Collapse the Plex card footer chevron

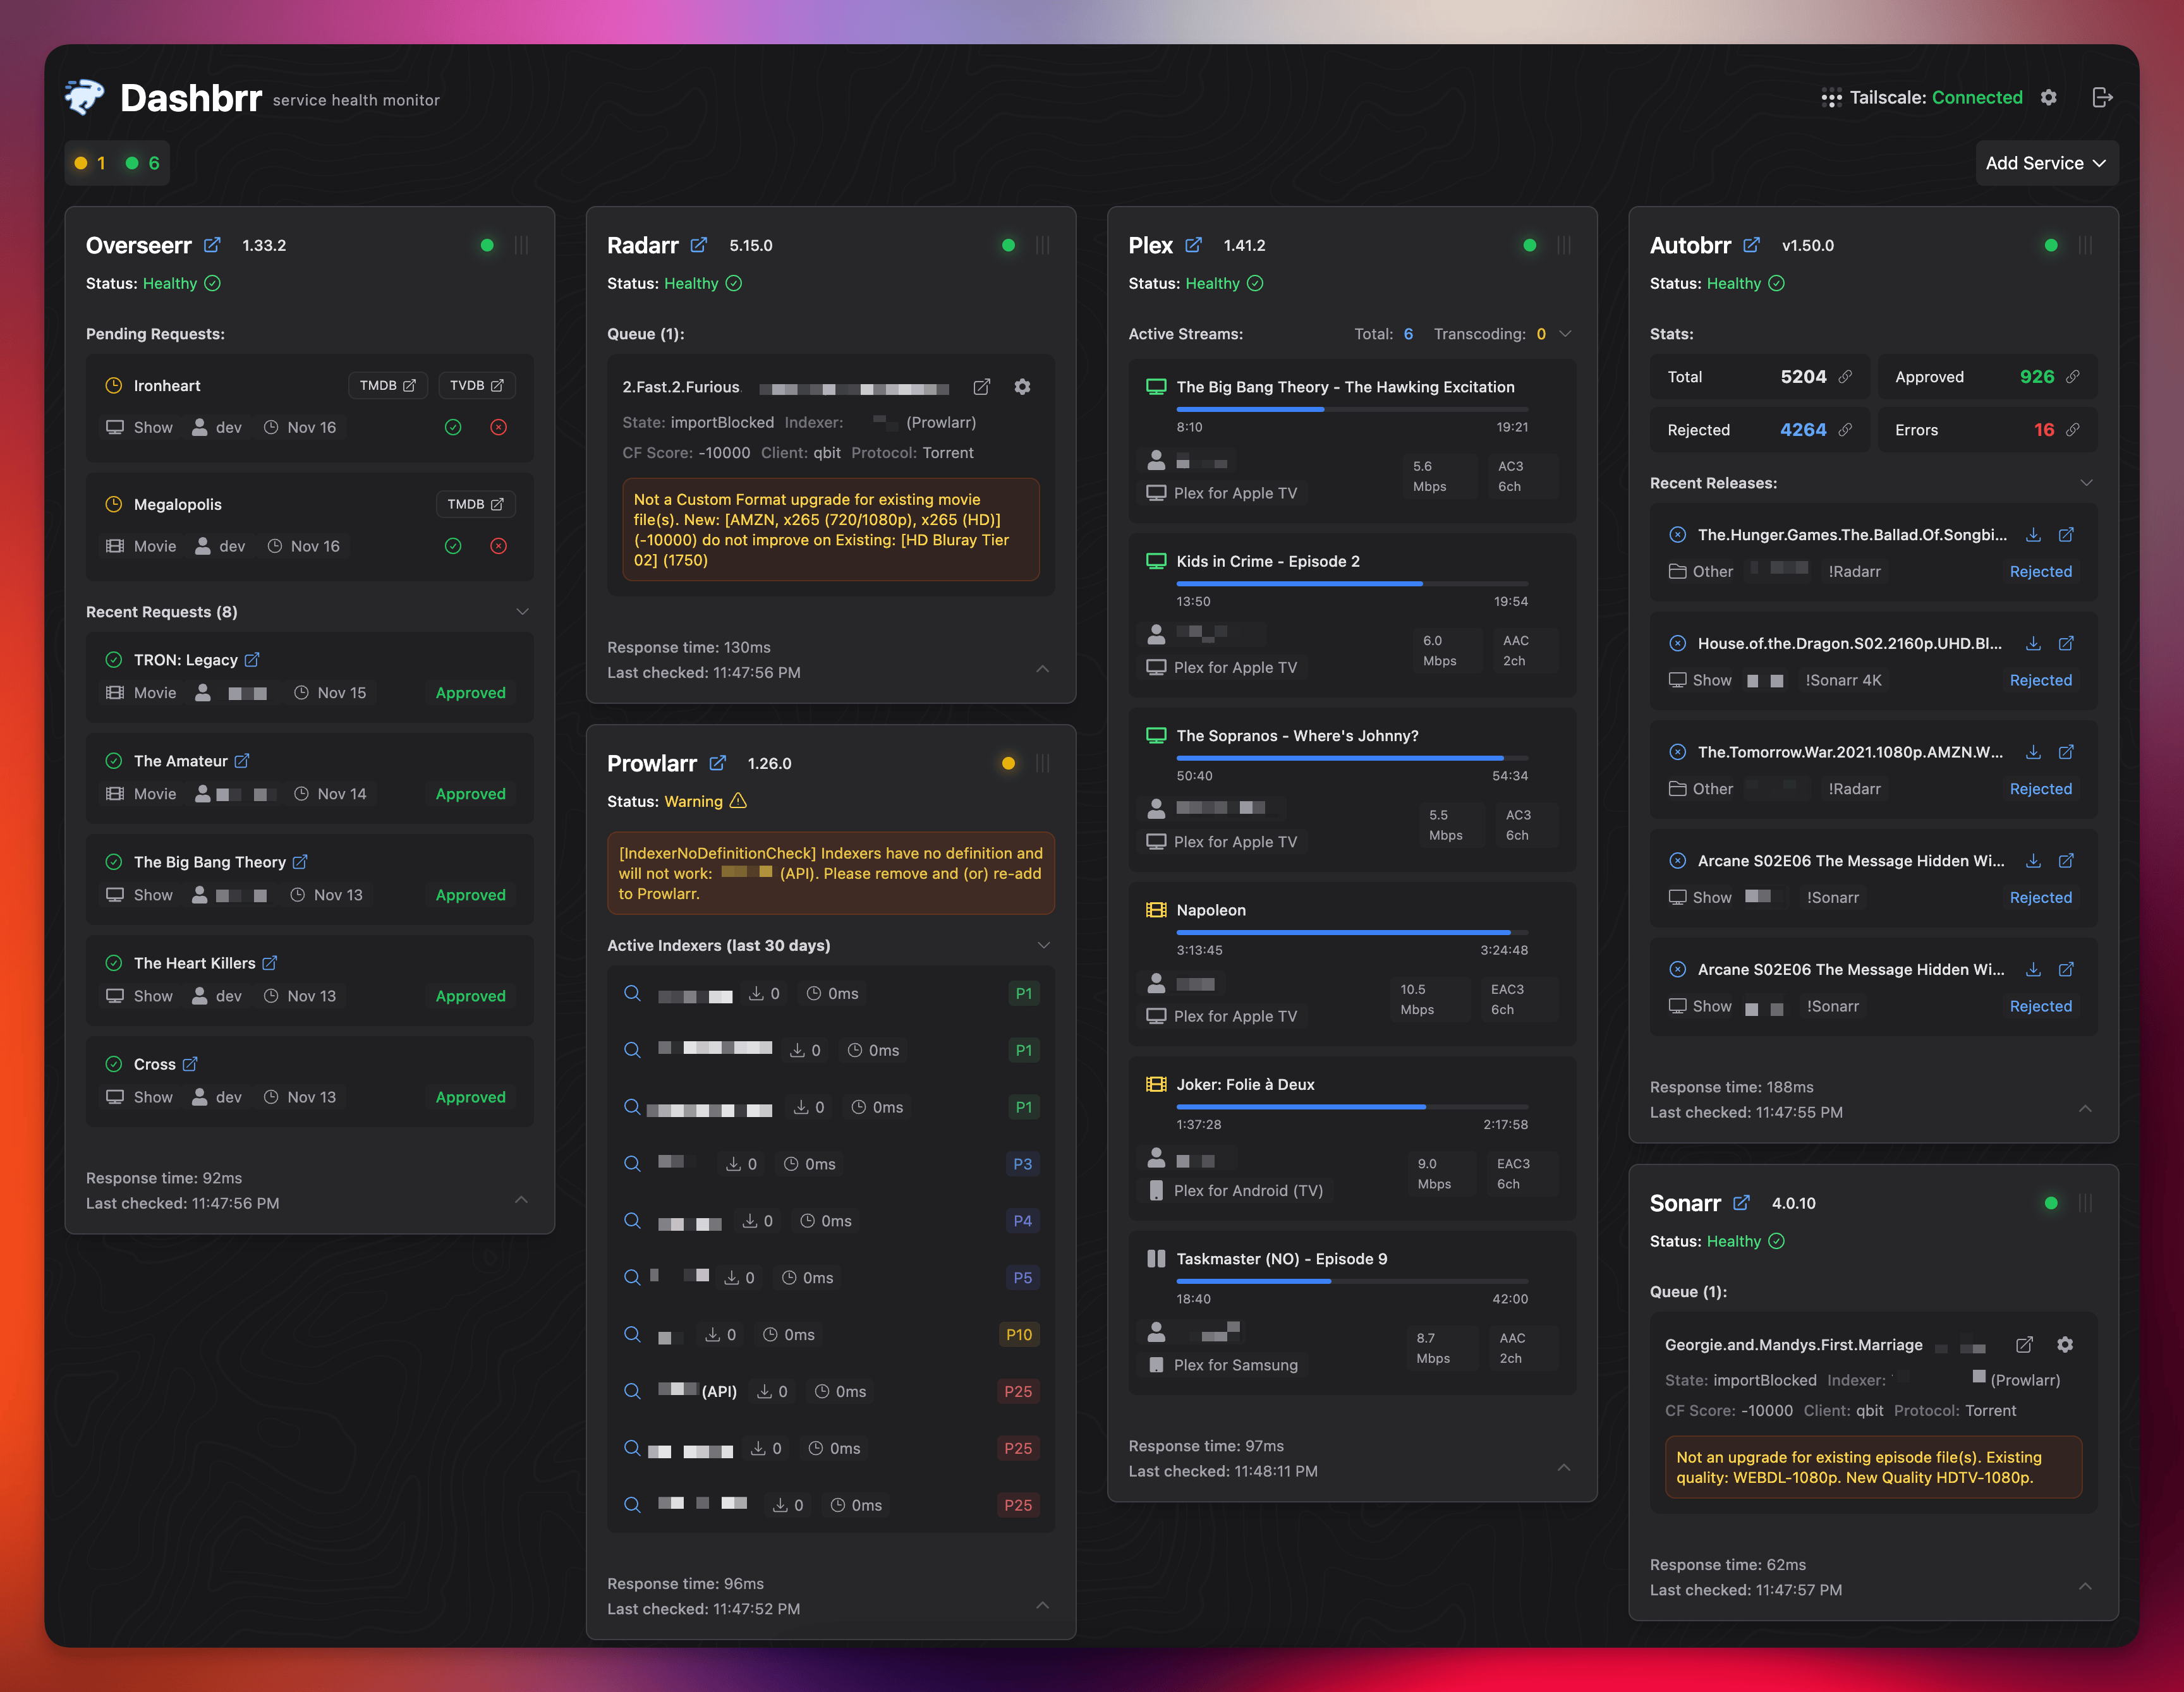[x=1564, y=1467]
